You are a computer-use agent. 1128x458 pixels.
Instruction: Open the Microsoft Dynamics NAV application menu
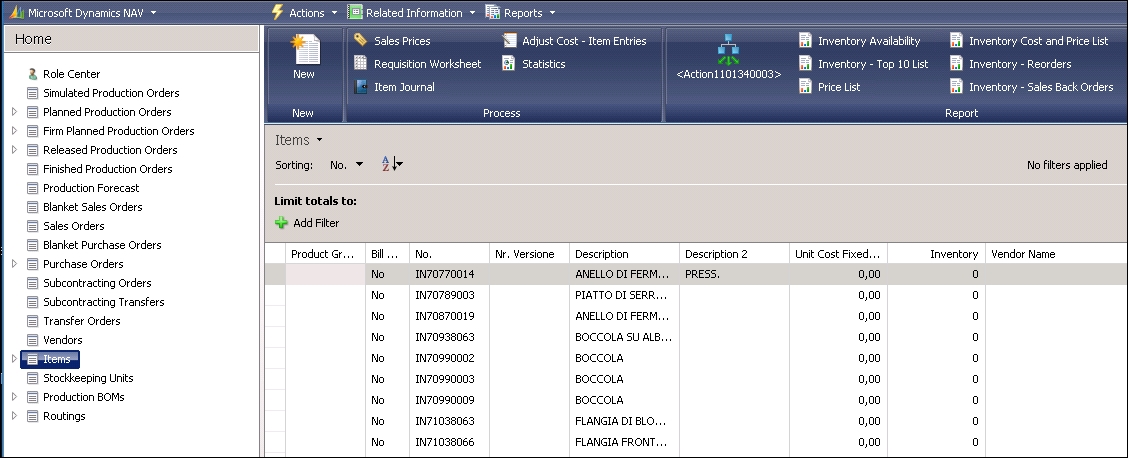83,12
